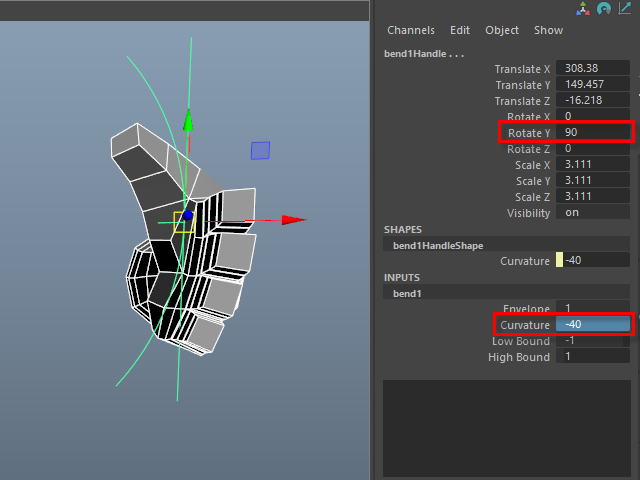Select the bend1HandleShape shape node
Screen dimensions: 640x480
[440, 245]
